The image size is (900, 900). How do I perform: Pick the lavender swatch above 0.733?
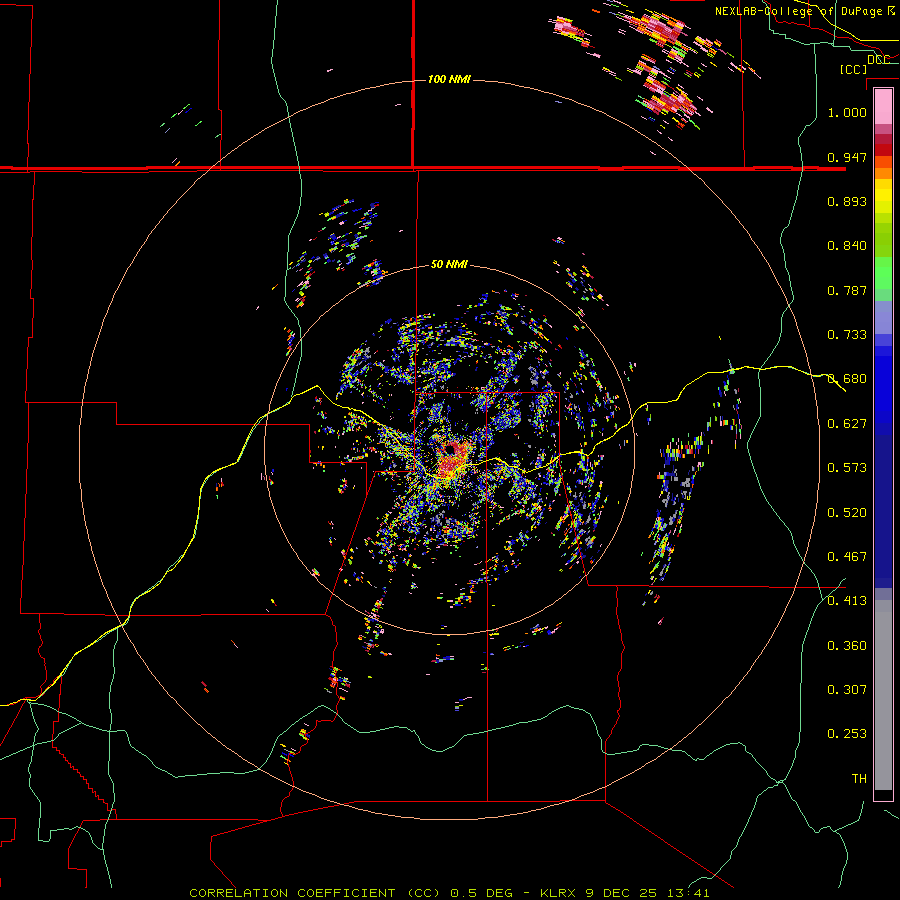tap(883, 317)
